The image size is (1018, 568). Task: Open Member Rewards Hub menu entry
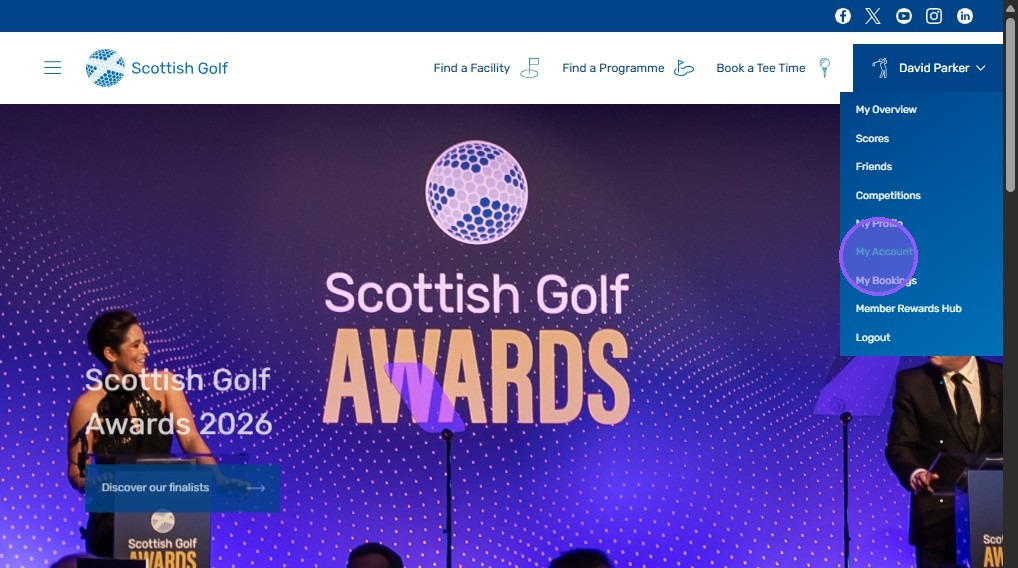point(908,309)
